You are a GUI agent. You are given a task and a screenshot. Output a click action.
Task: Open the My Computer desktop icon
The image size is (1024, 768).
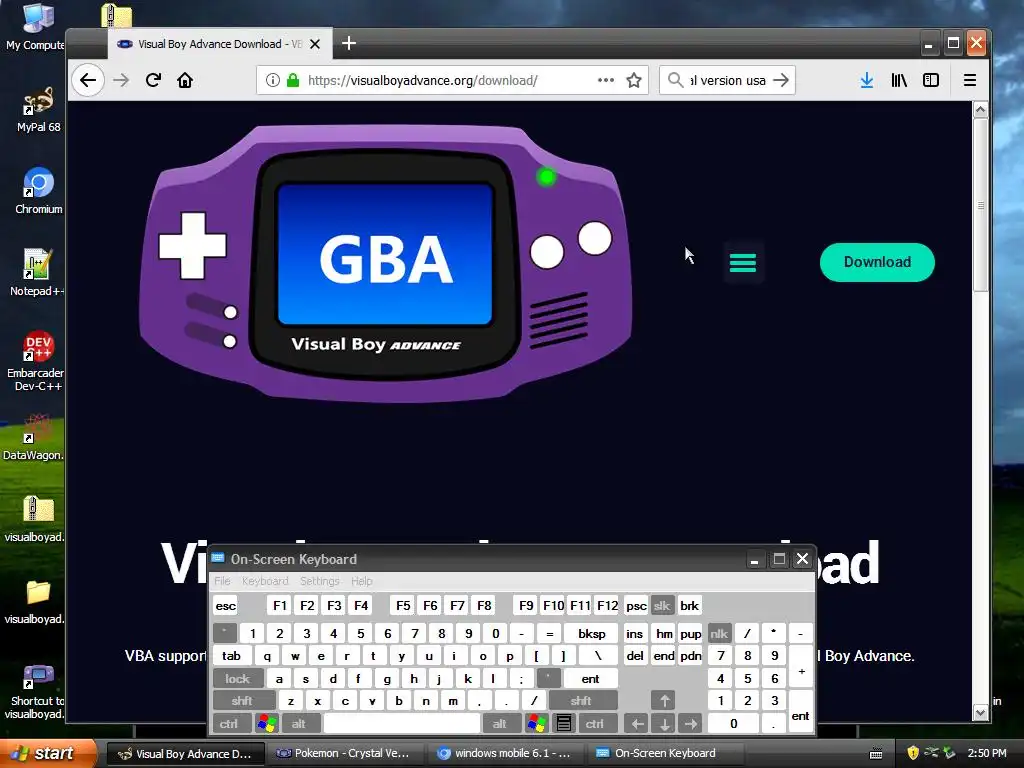[x=36, y=26]
